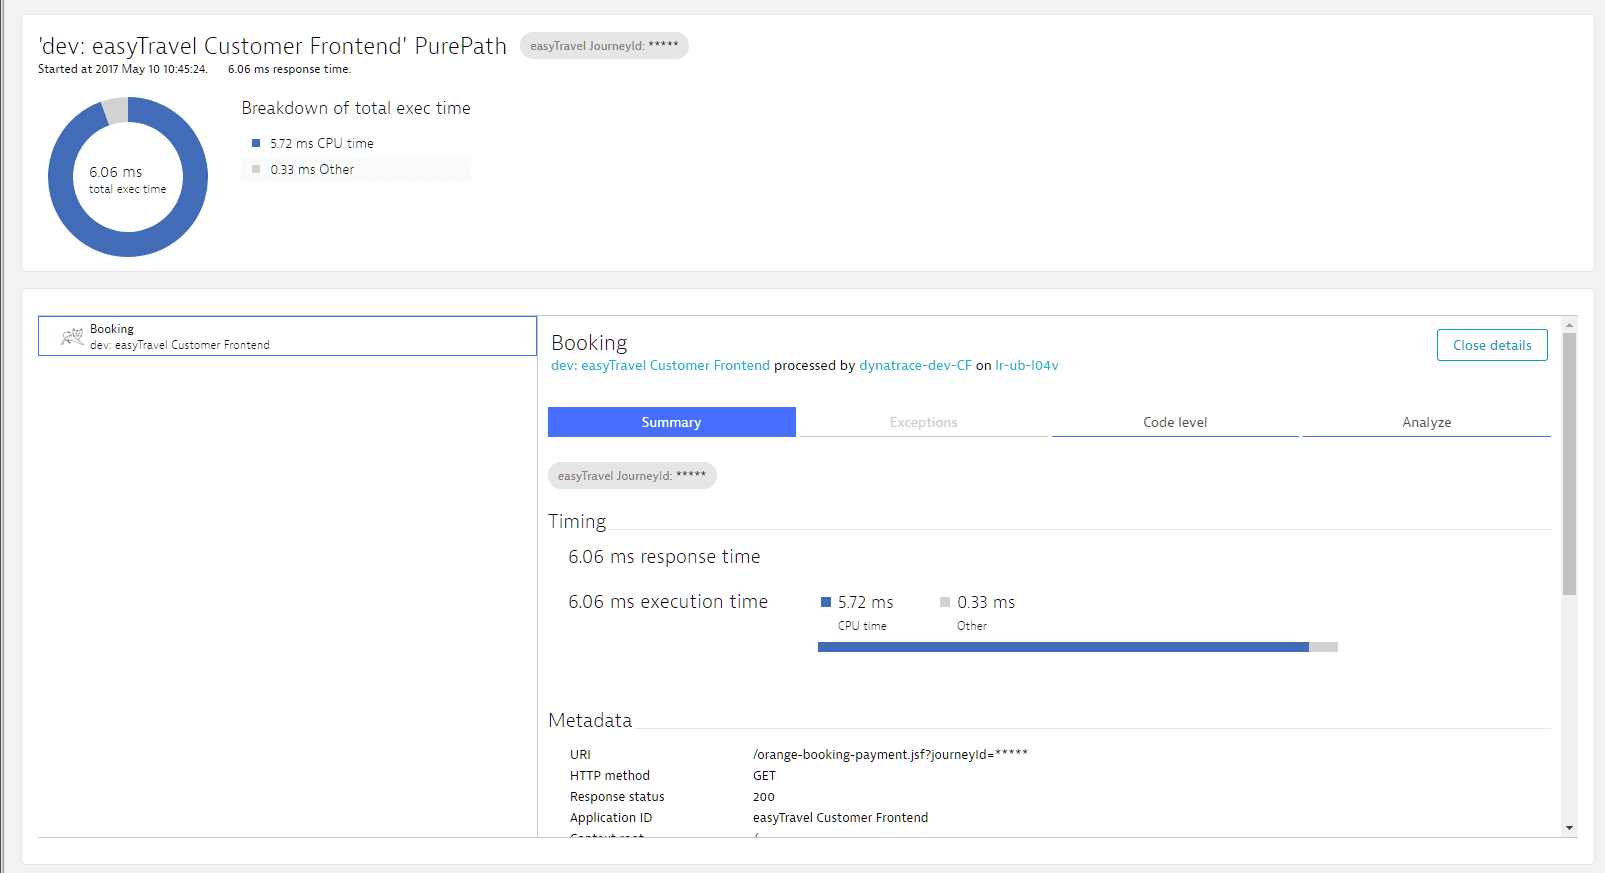Screen dimensions: 1605x873
Task: Click the Booking heading in details pane
Action: [x=589, y=343]
